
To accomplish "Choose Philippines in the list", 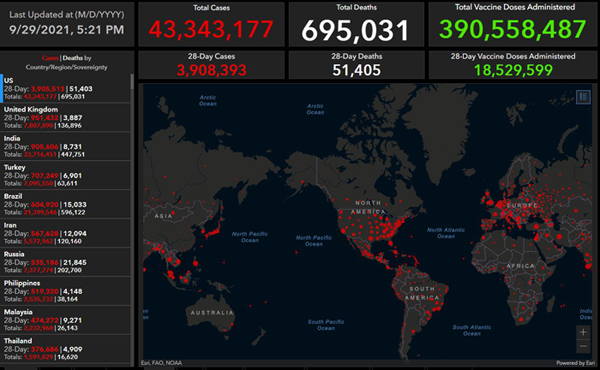I will 65,291.
